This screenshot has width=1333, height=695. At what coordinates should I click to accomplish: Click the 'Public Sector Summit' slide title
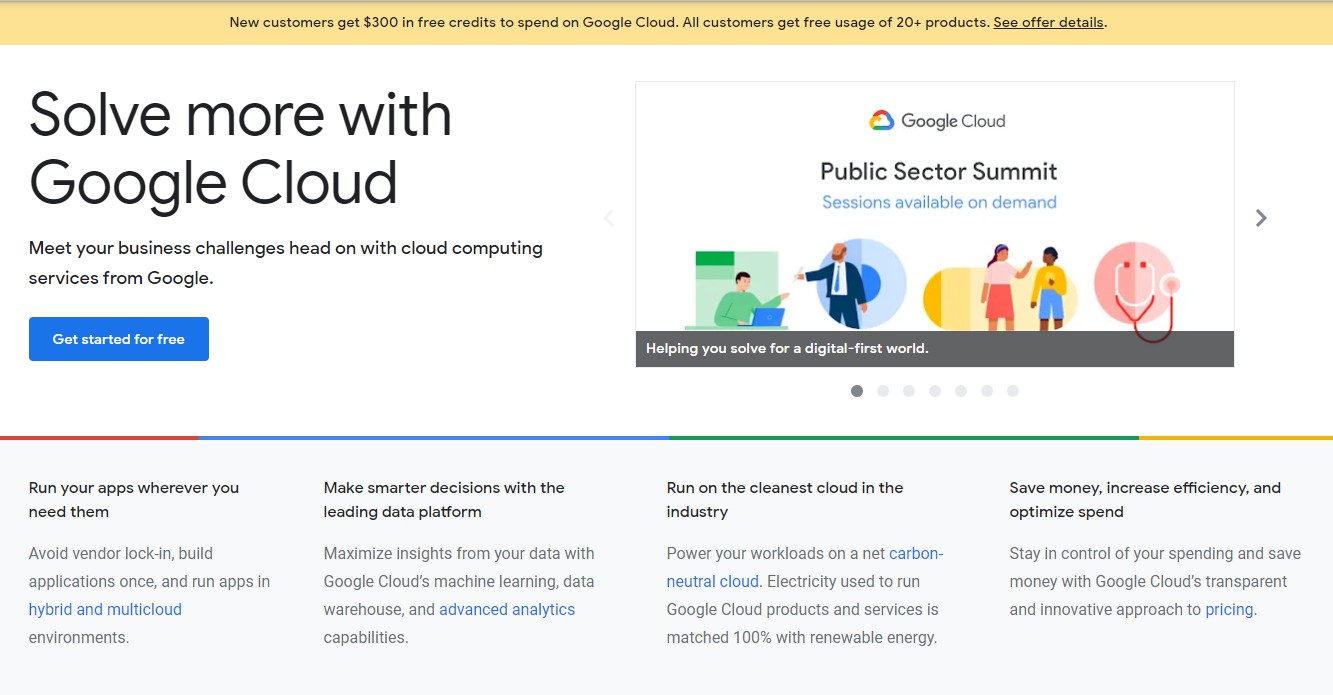(x=939, y=171)
